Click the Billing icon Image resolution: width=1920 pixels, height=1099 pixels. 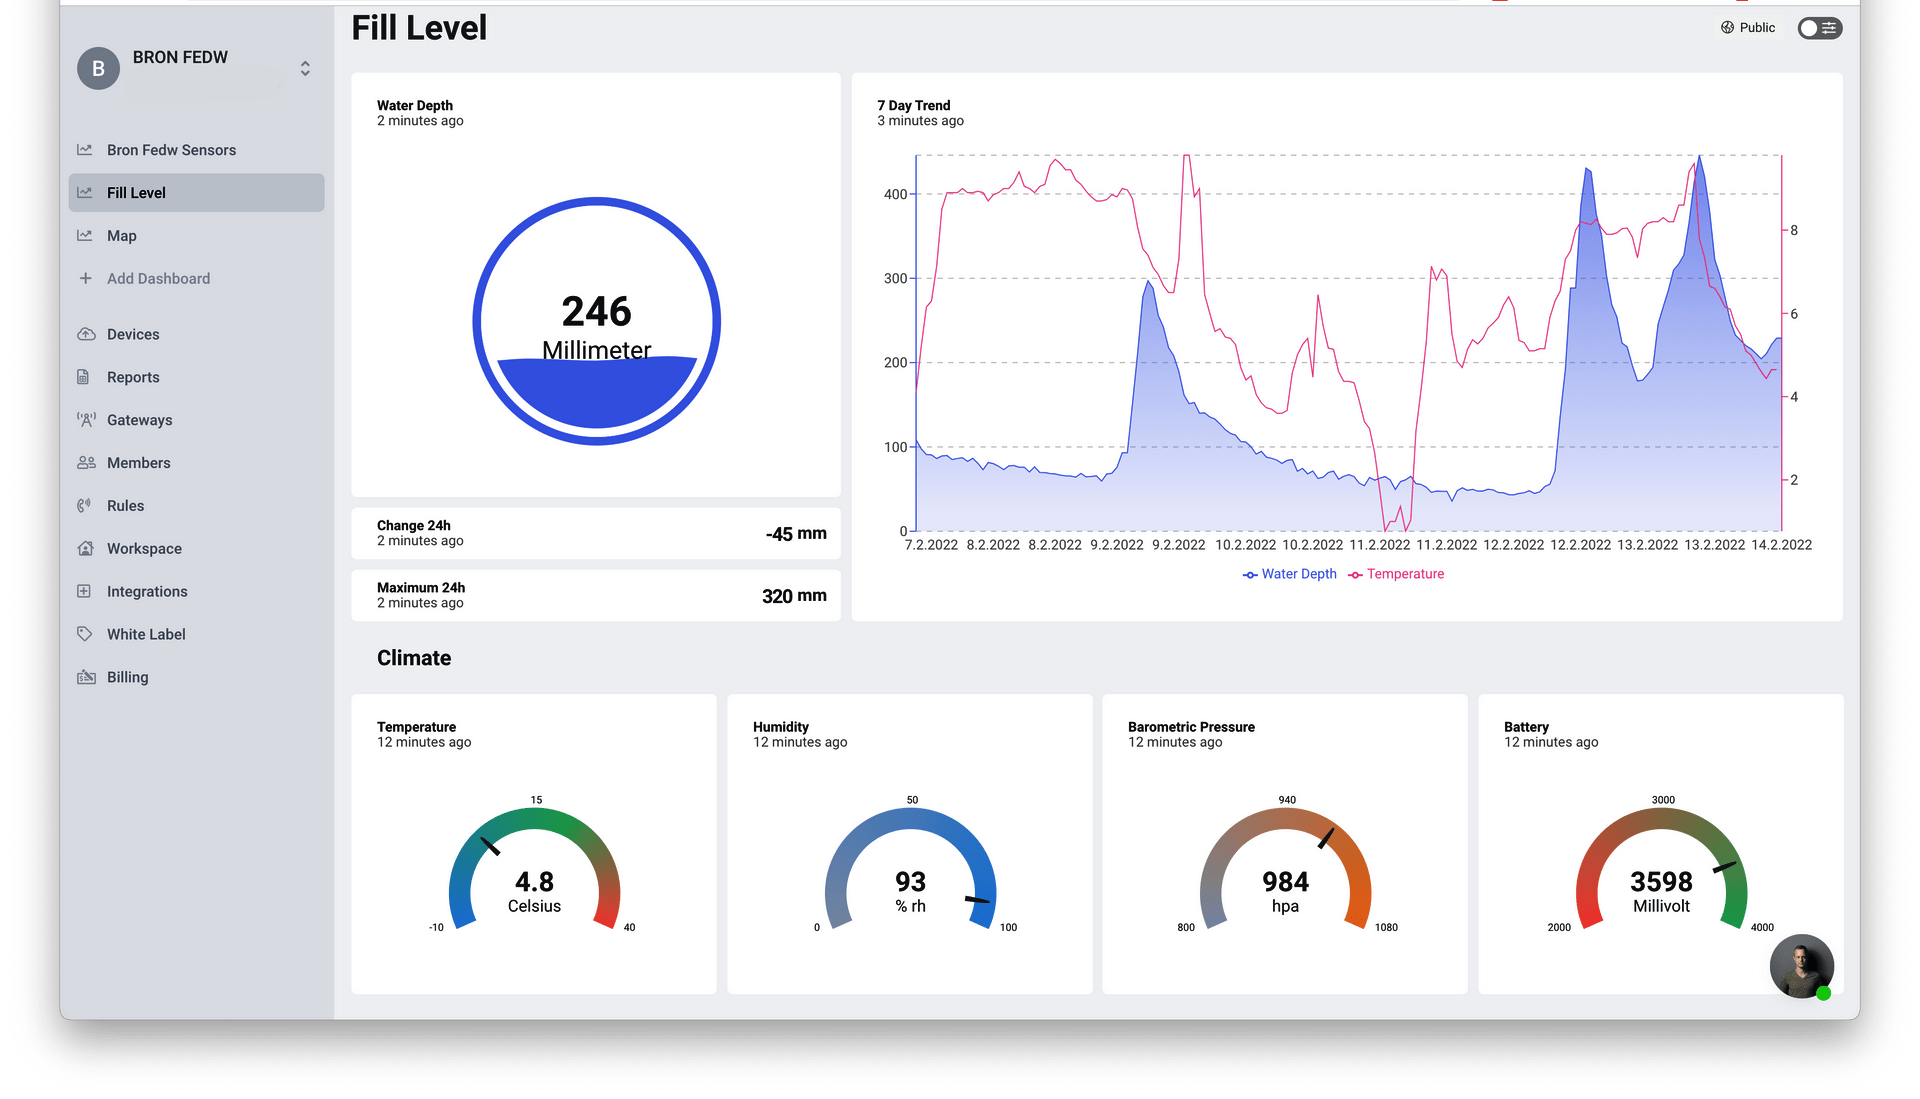(x=86, y=677)
